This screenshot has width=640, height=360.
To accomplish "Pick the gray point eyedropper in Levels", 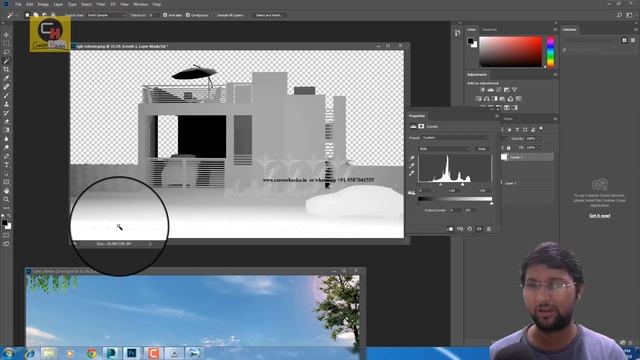I will pos(412,165).
